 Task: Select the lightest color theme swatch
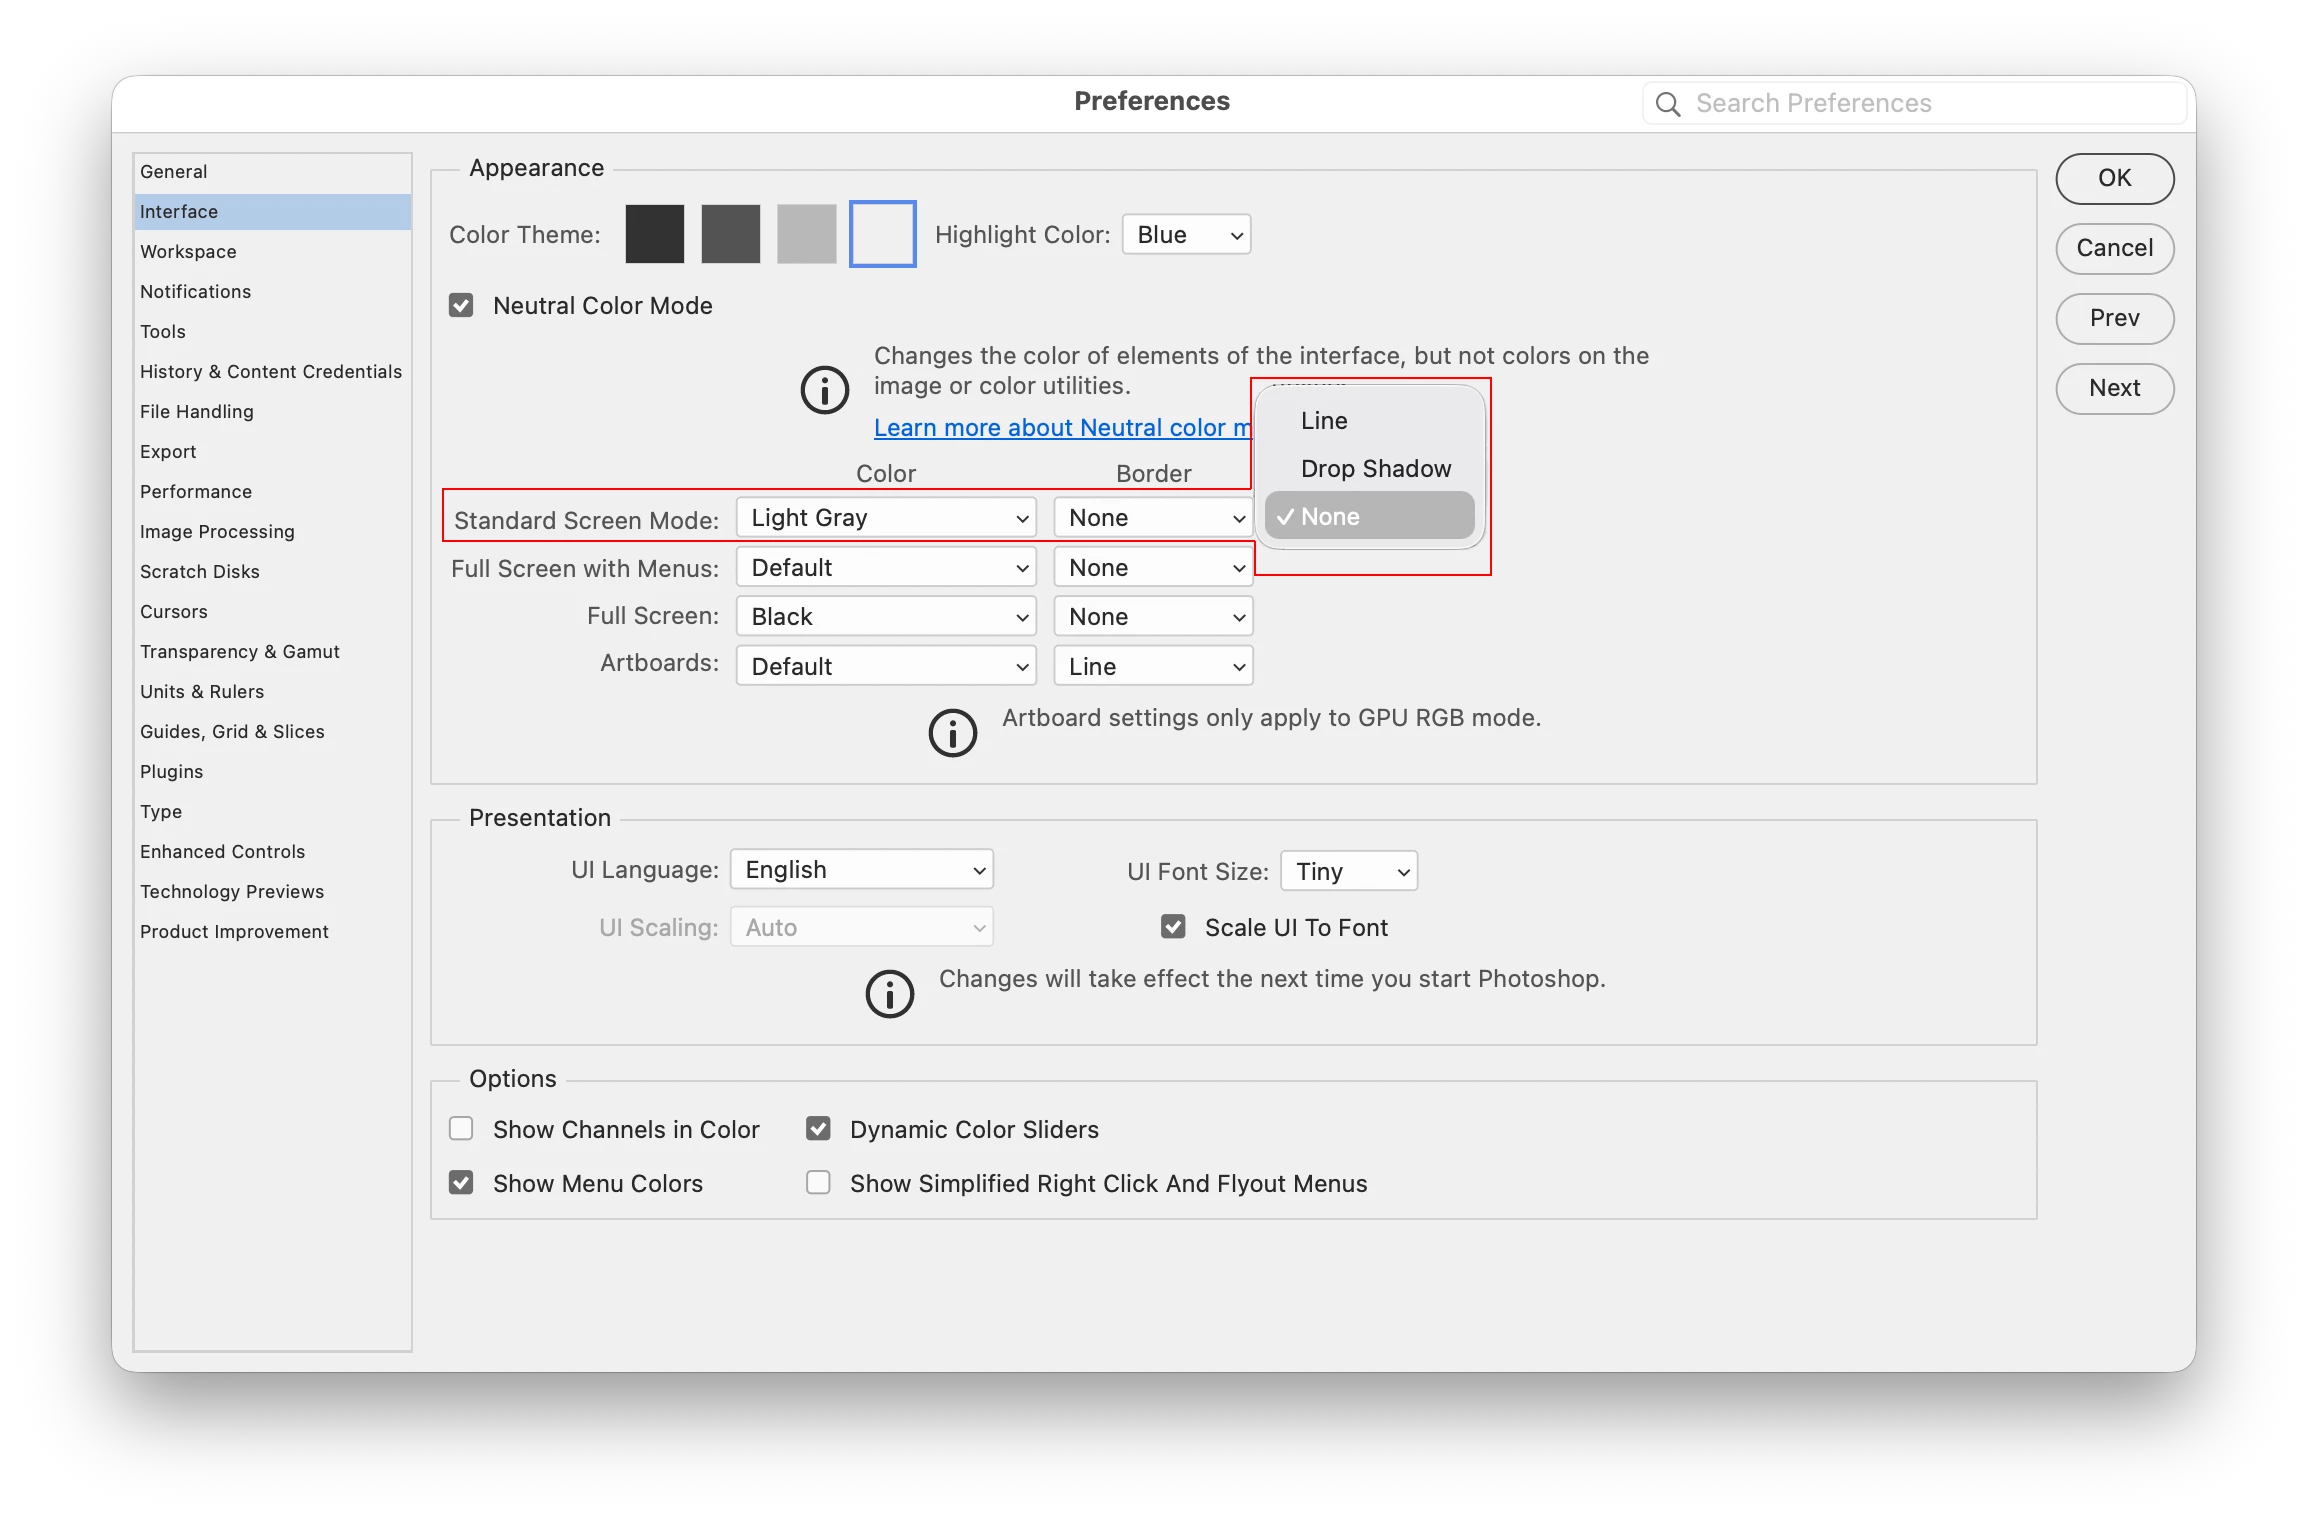pyautogui.click(x=882, y=234)
